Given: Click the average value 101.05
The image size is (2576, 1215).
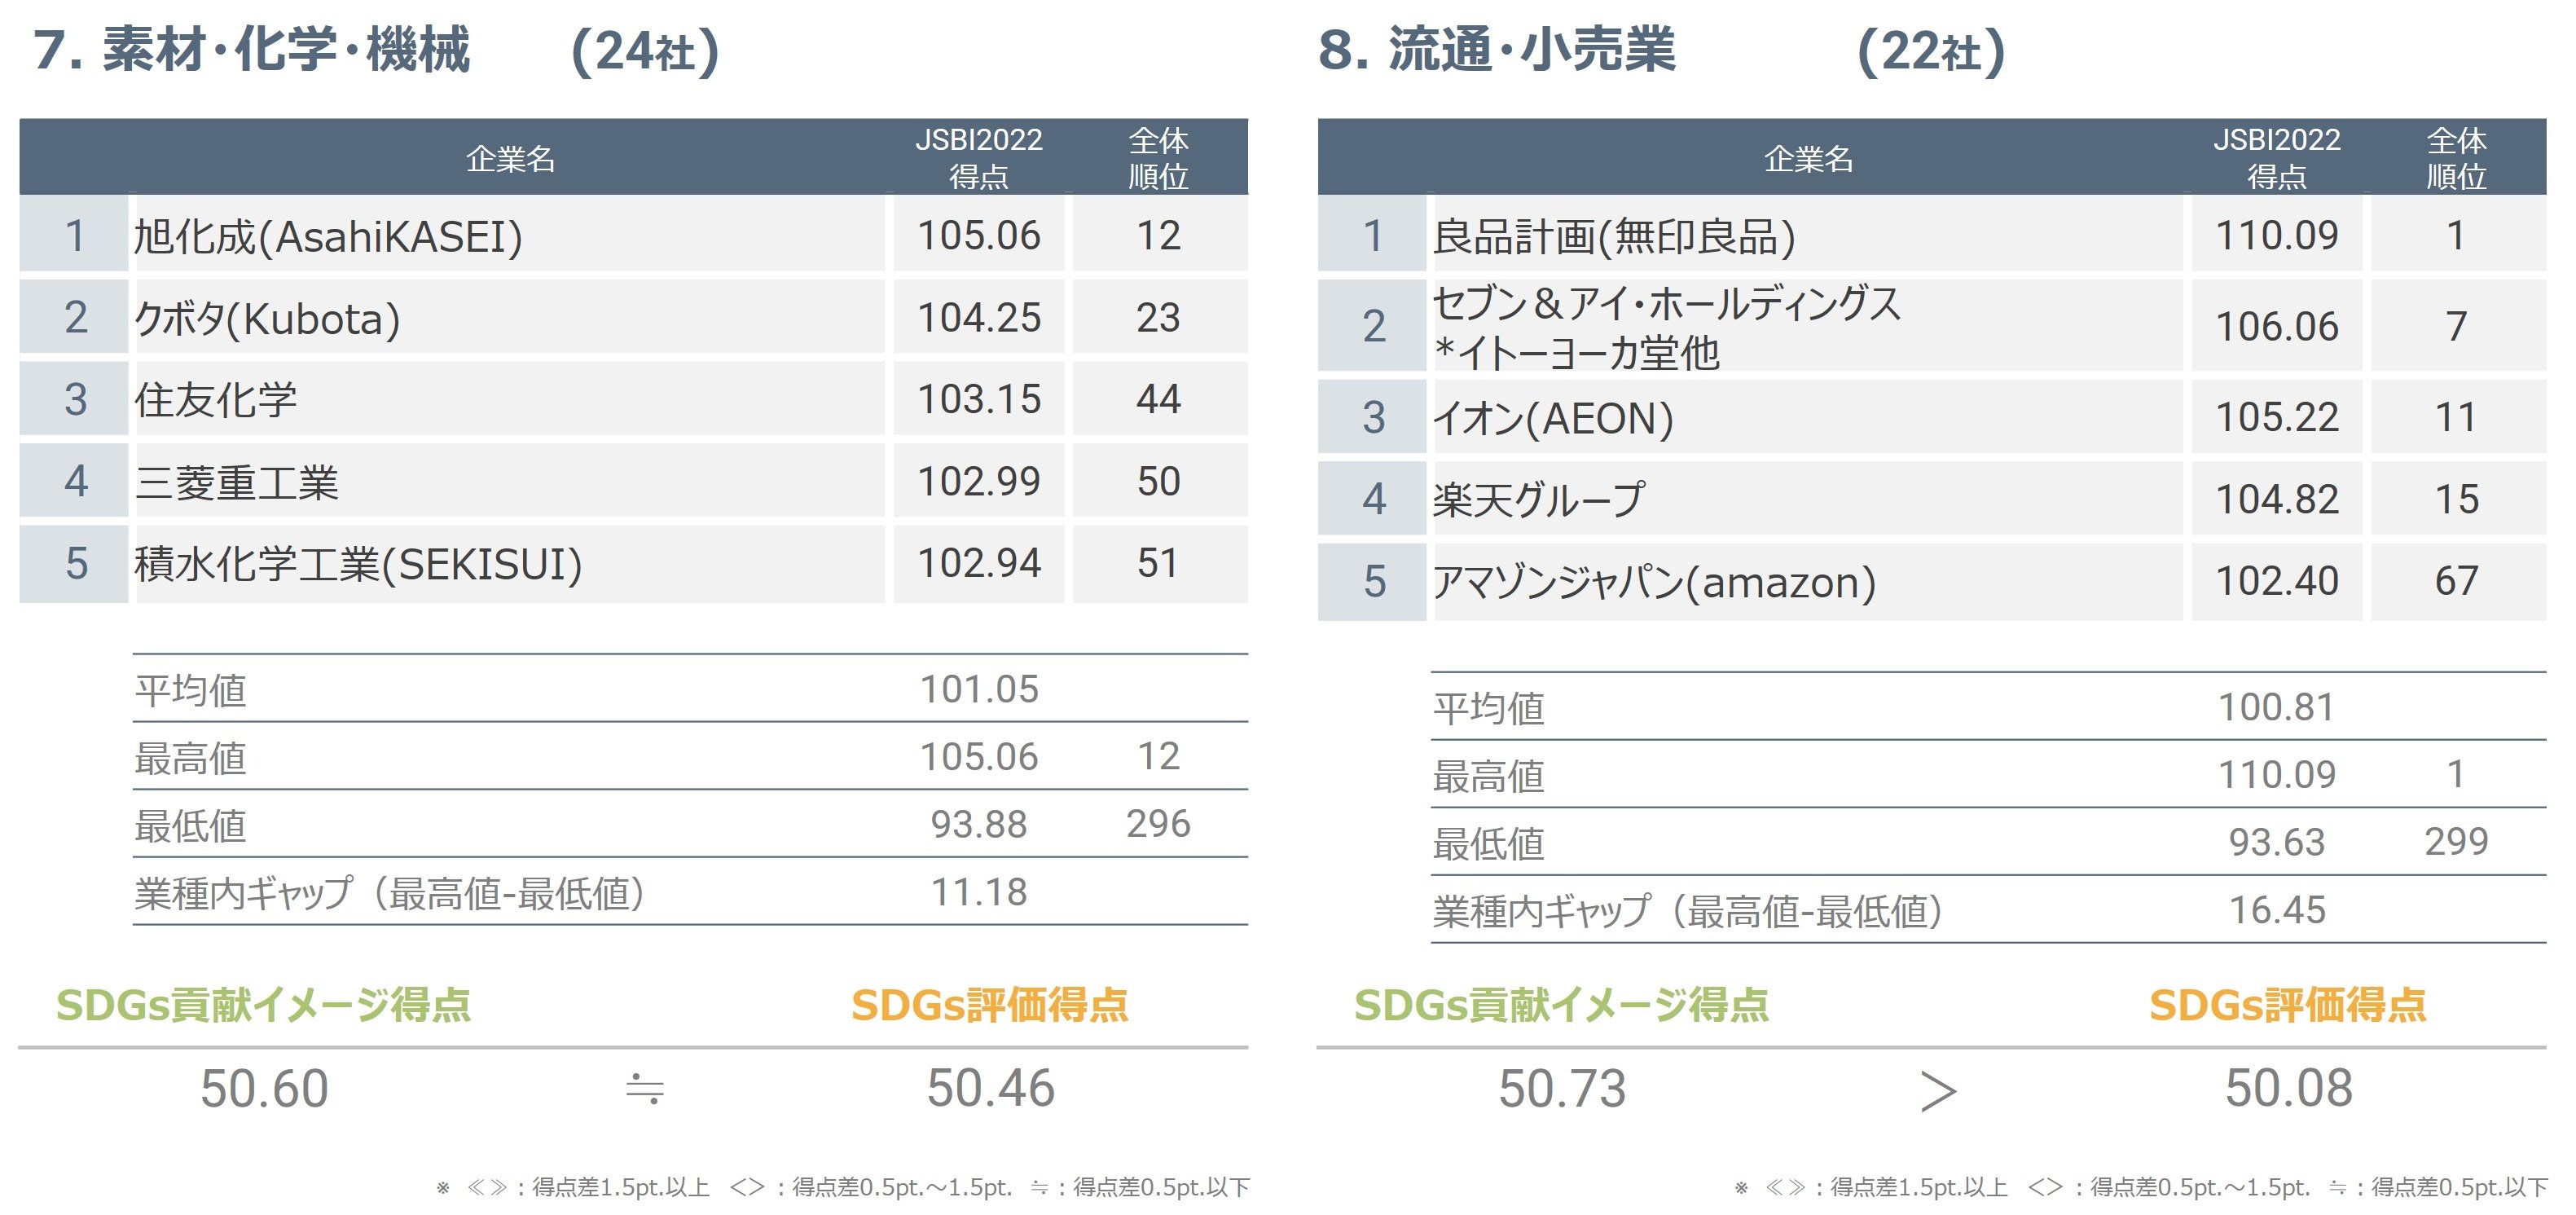Looking at the screenshot, I should click(x=979, y=690).
